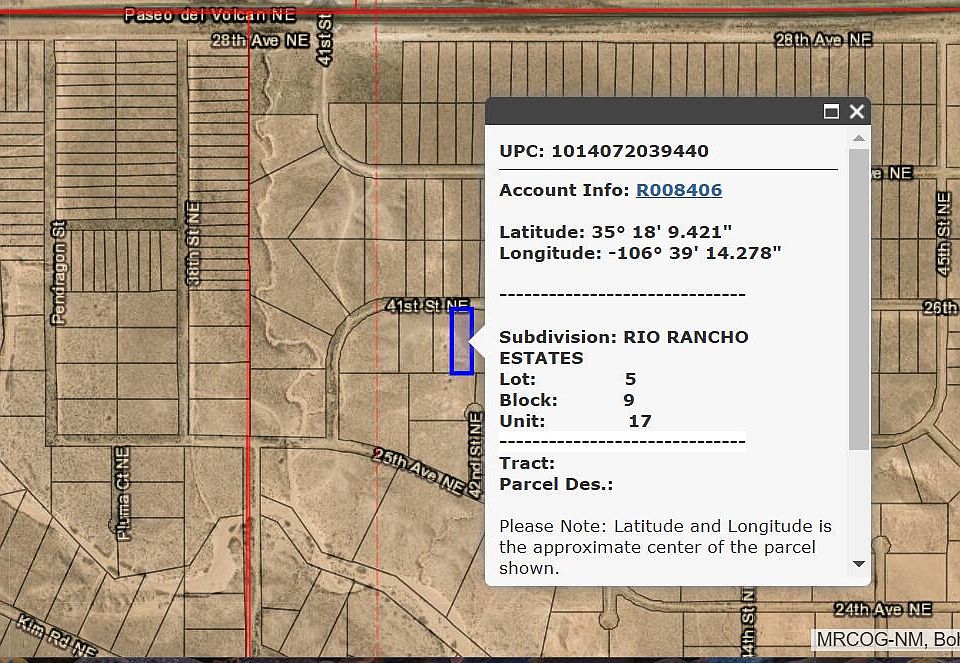
Task: Click the Block value 9
Action: pyautogui.click(x=629, y=400)
